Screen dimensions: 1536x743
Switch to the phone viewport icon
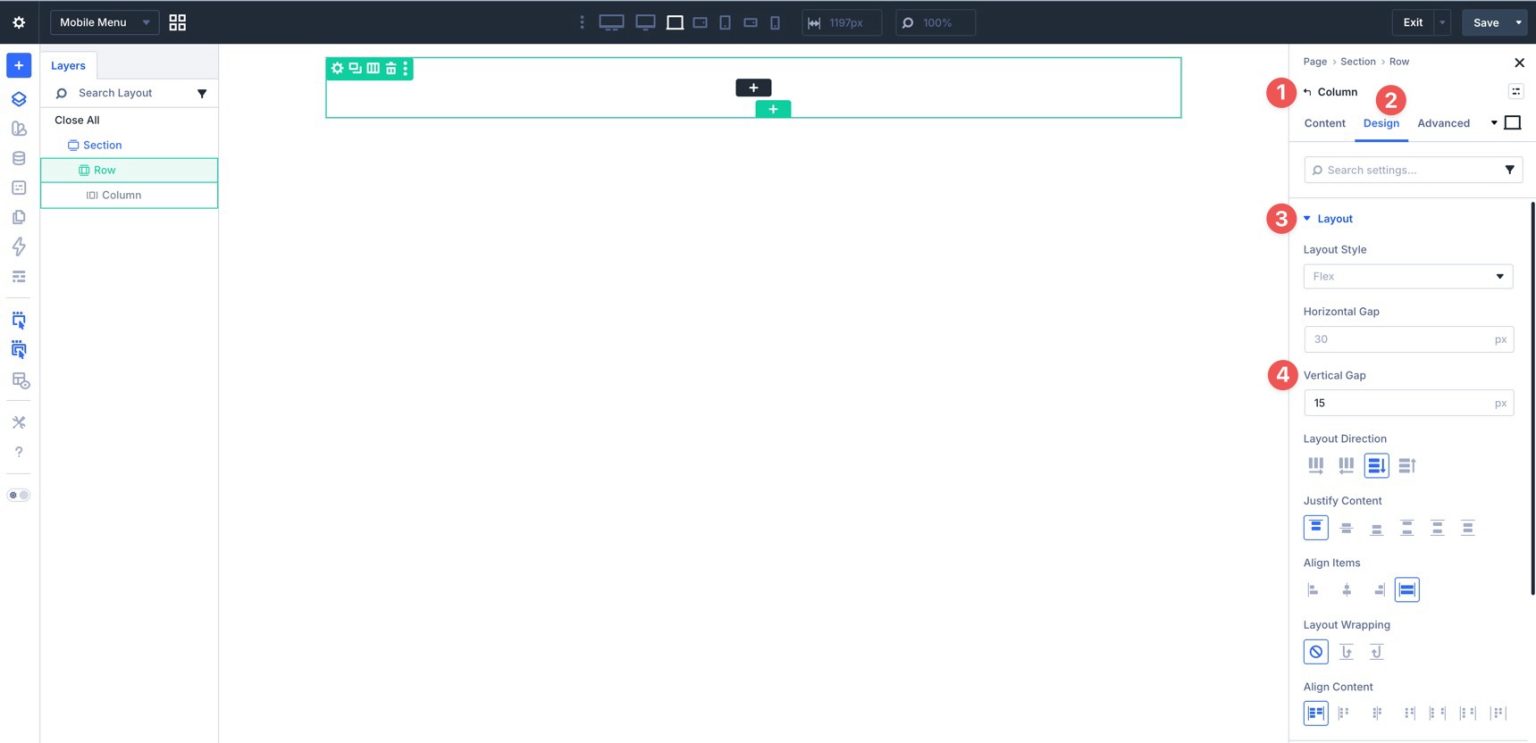[775, 22]
